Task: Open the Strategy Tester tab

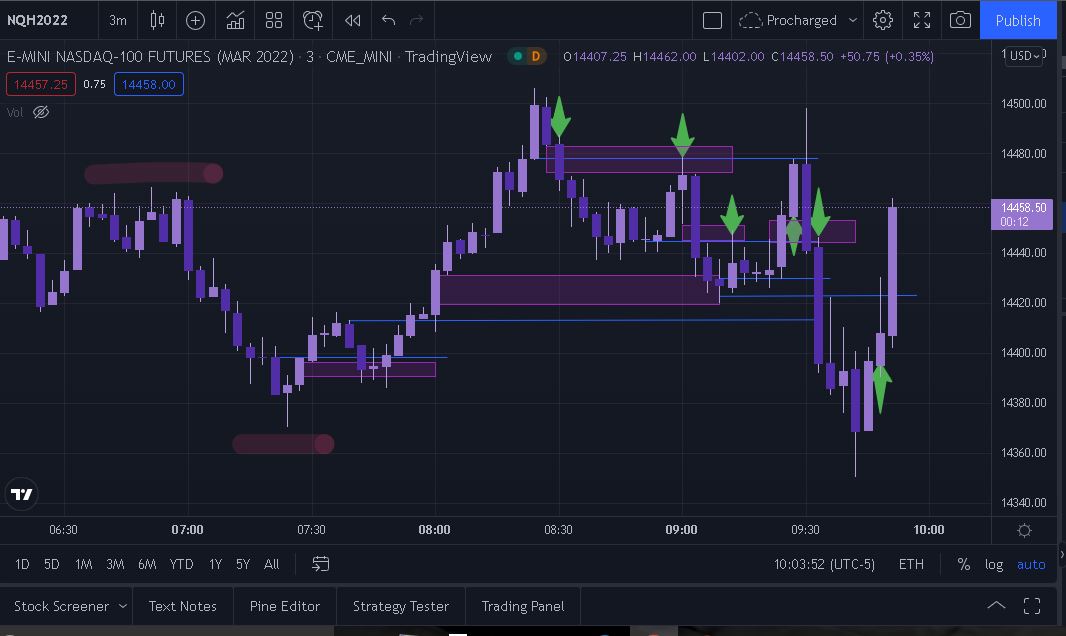Action: pyautogui.click(x=400, y=606)
